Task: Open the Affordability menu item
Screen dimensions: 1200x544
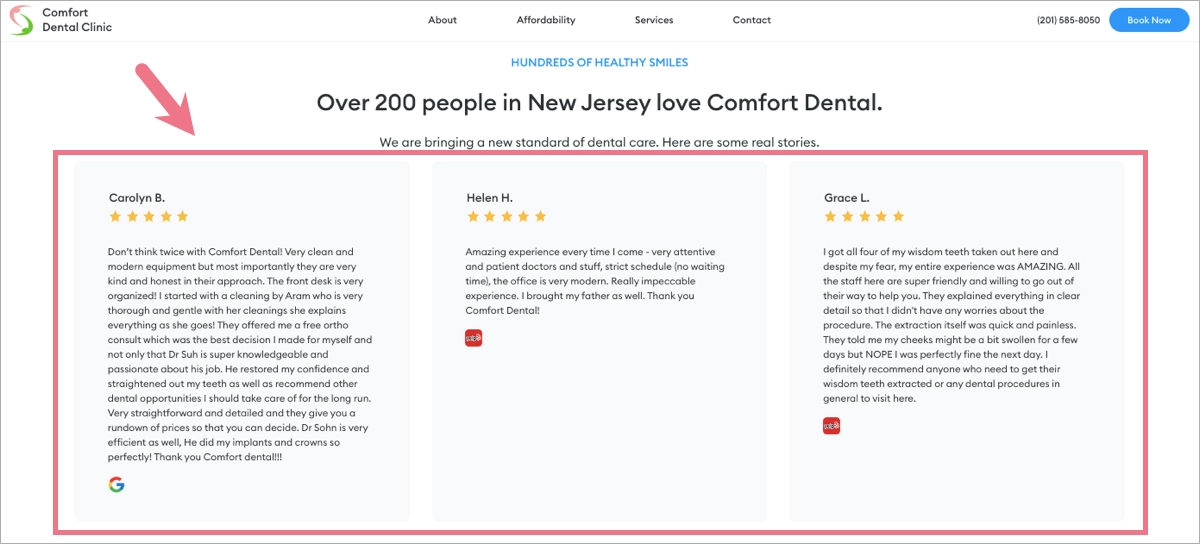Action: (x=546, y=20)
